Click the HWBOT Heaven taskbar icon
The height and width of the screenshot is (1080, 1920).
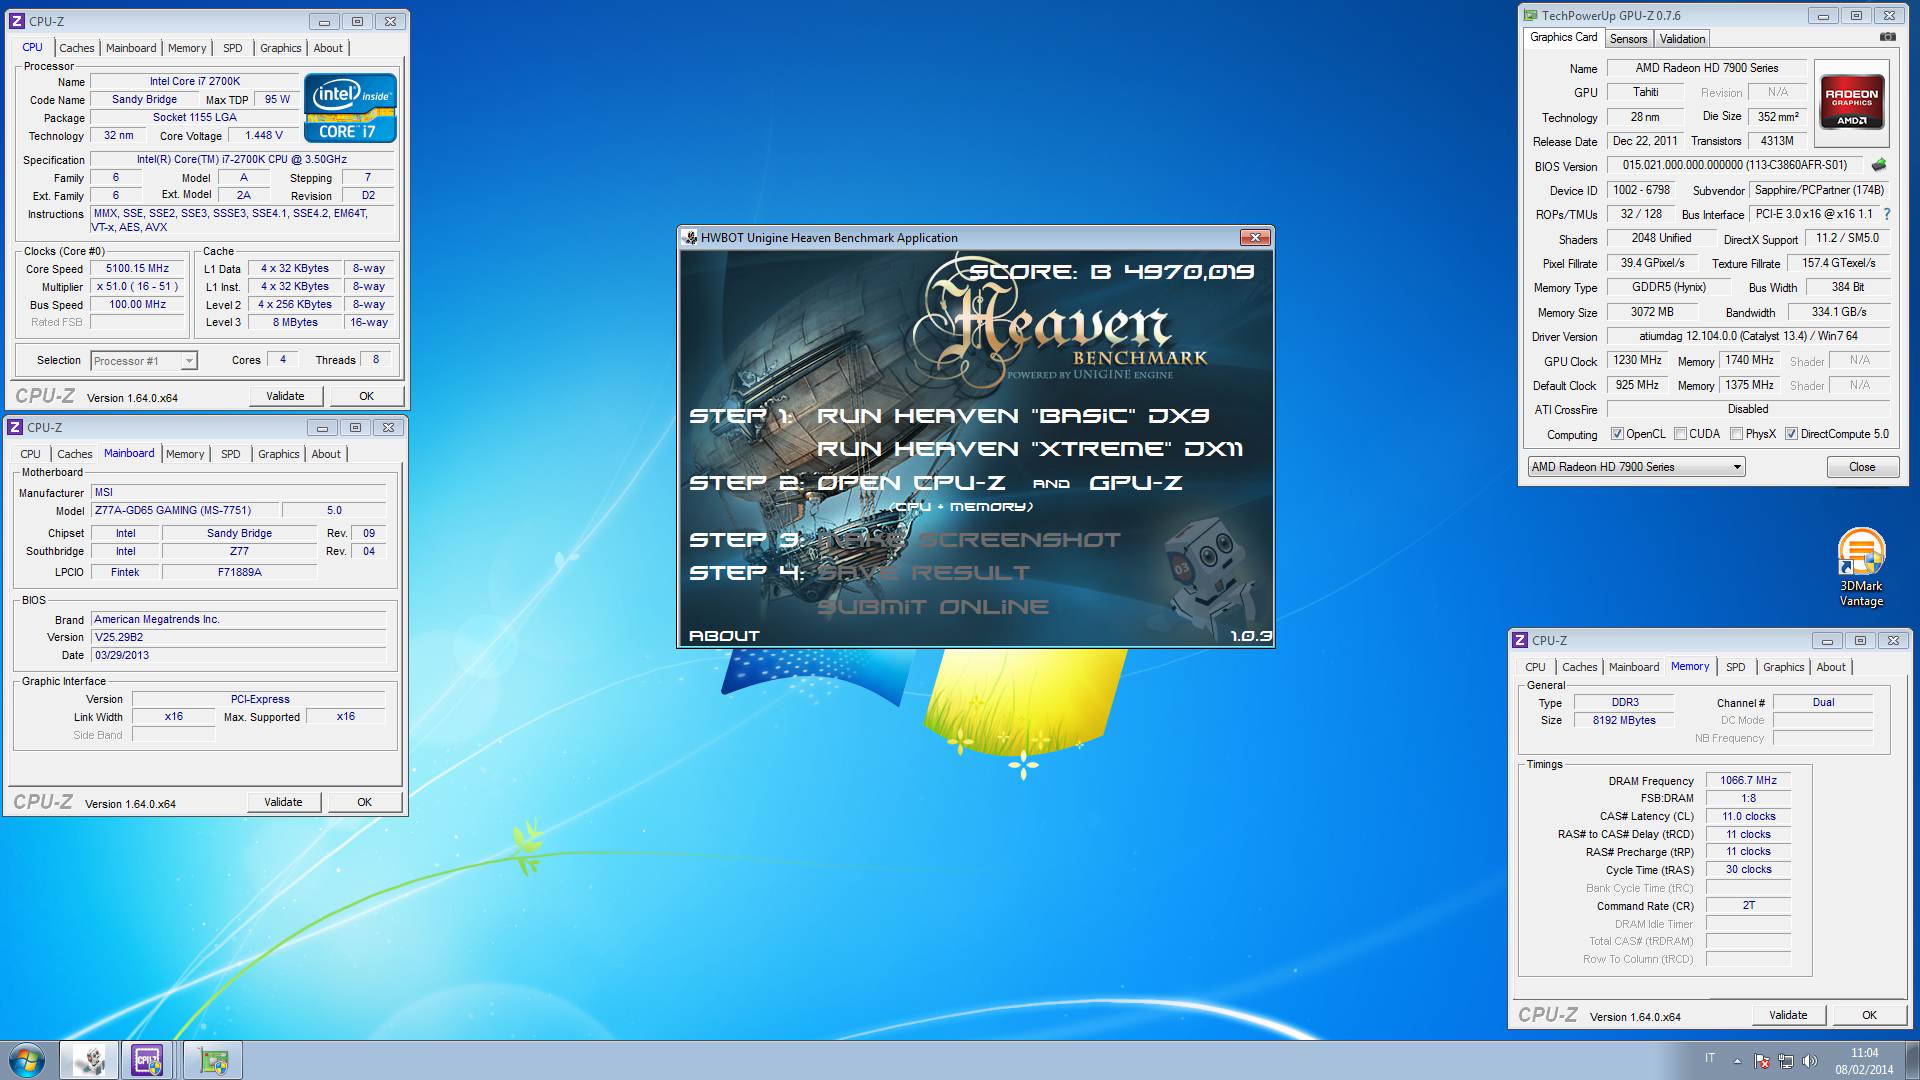pos(88,1060)
